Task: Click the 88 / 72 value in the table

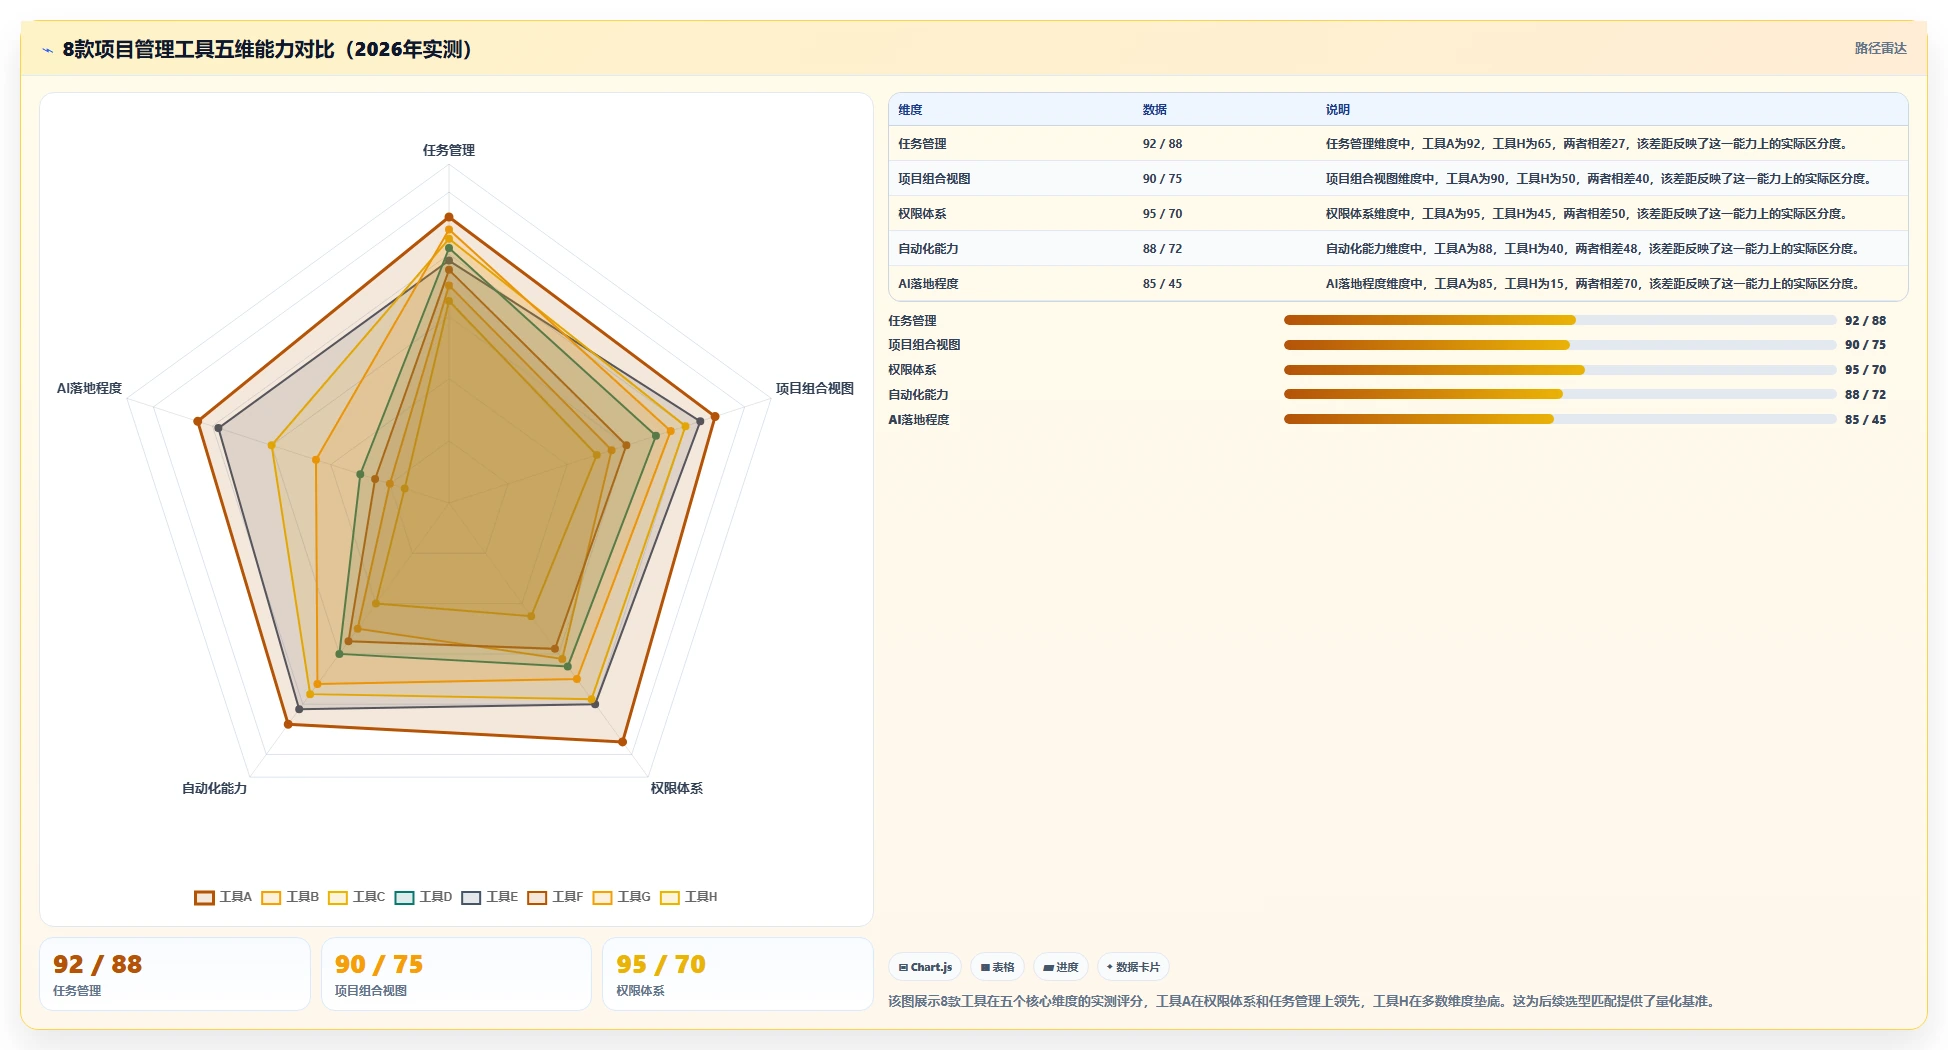Action: pos(1162,249)
